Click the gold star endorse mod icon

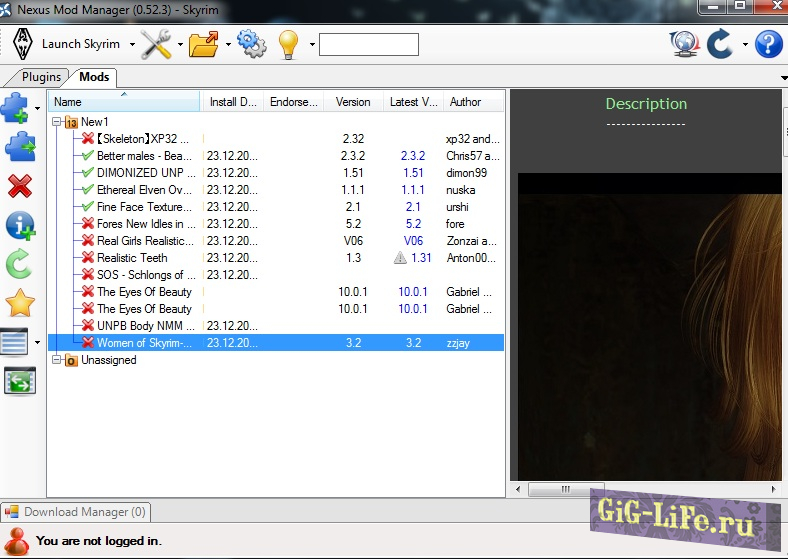[x=20, y=303]
